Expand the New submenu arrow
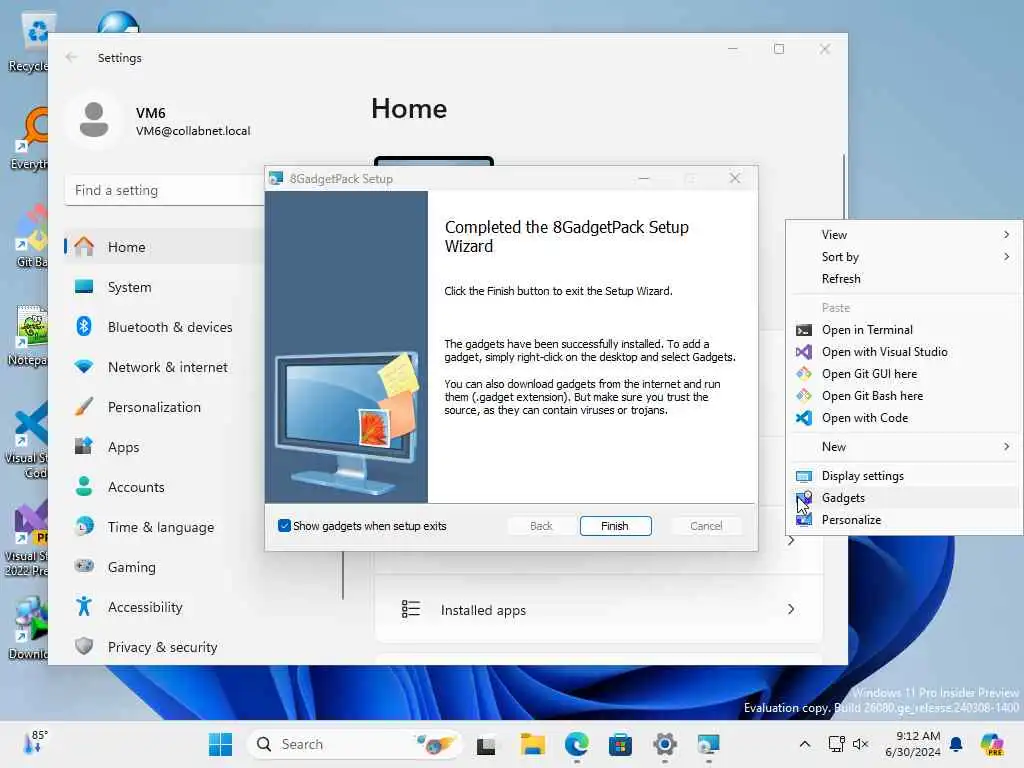This screenshot has height=768, width=1024. pos(1006,447)
